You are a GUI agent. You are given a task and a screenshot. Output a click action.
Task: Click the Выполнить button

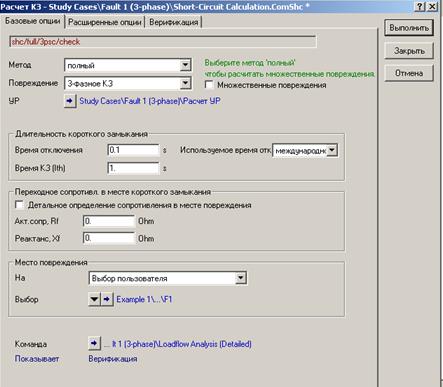point(409,28)
